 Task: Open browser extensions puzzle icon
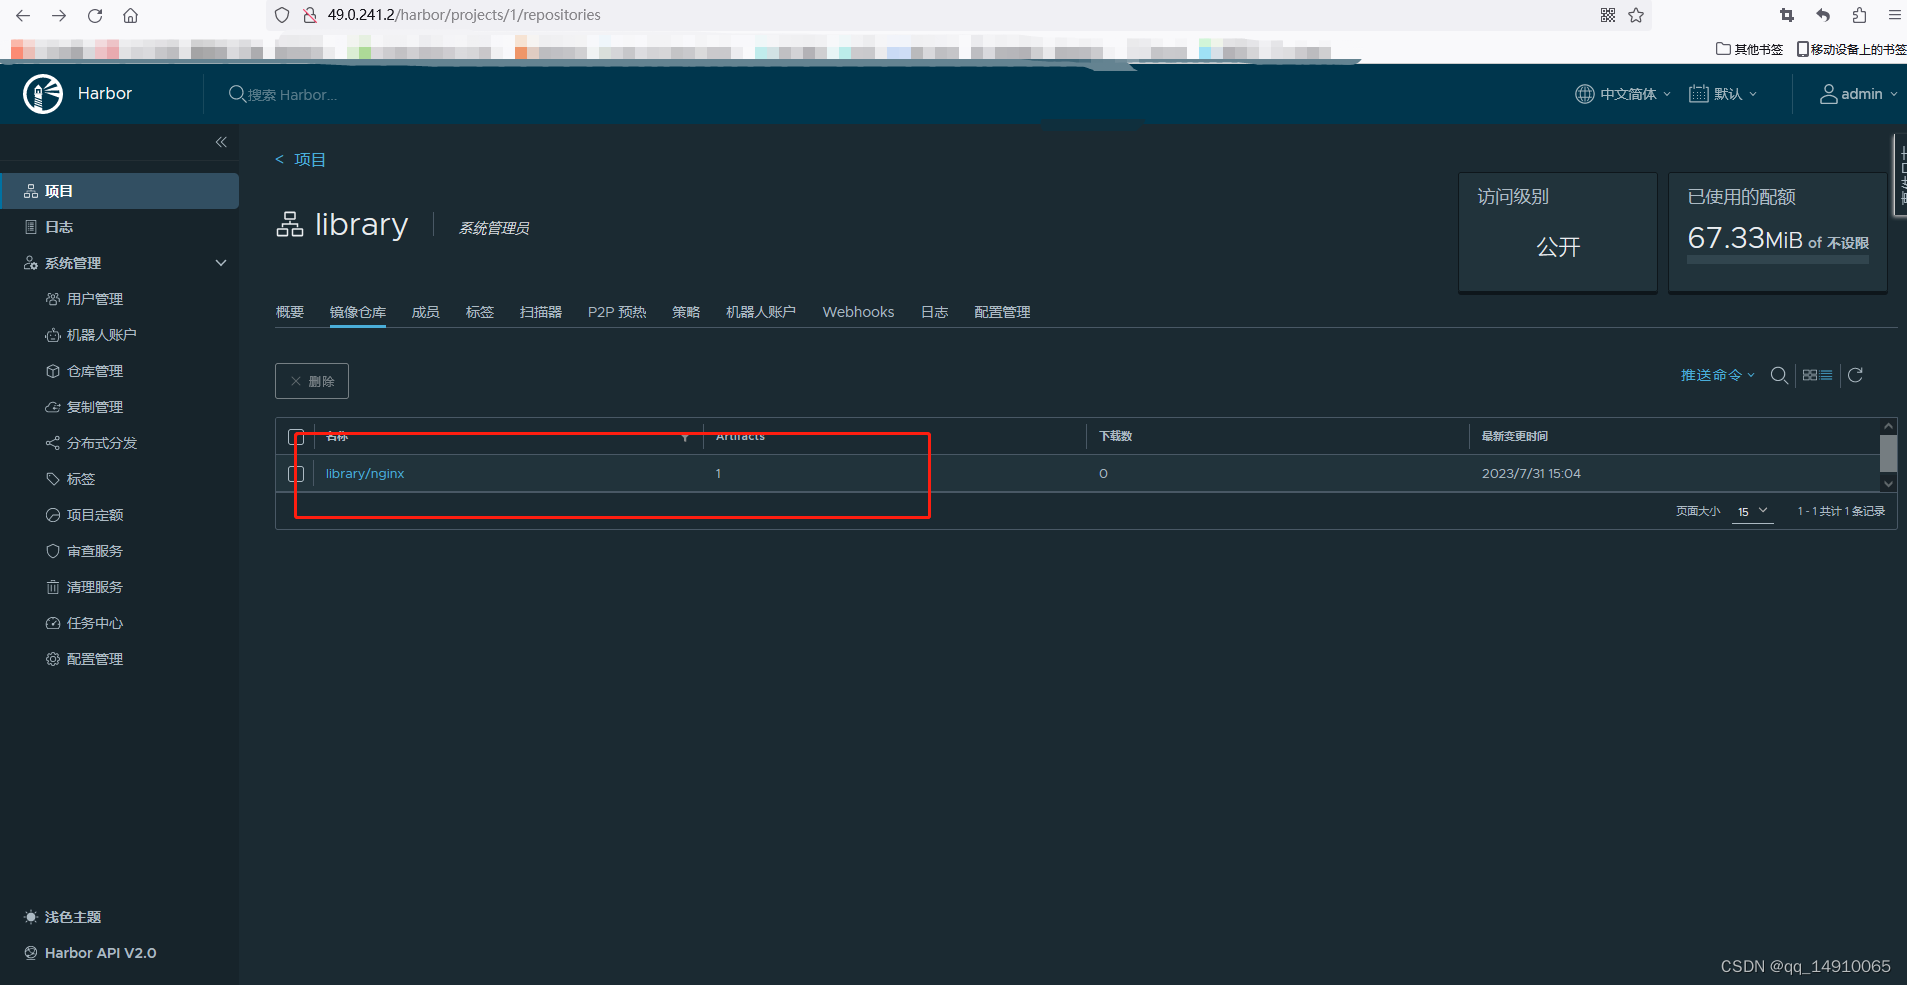point(1859,15)
